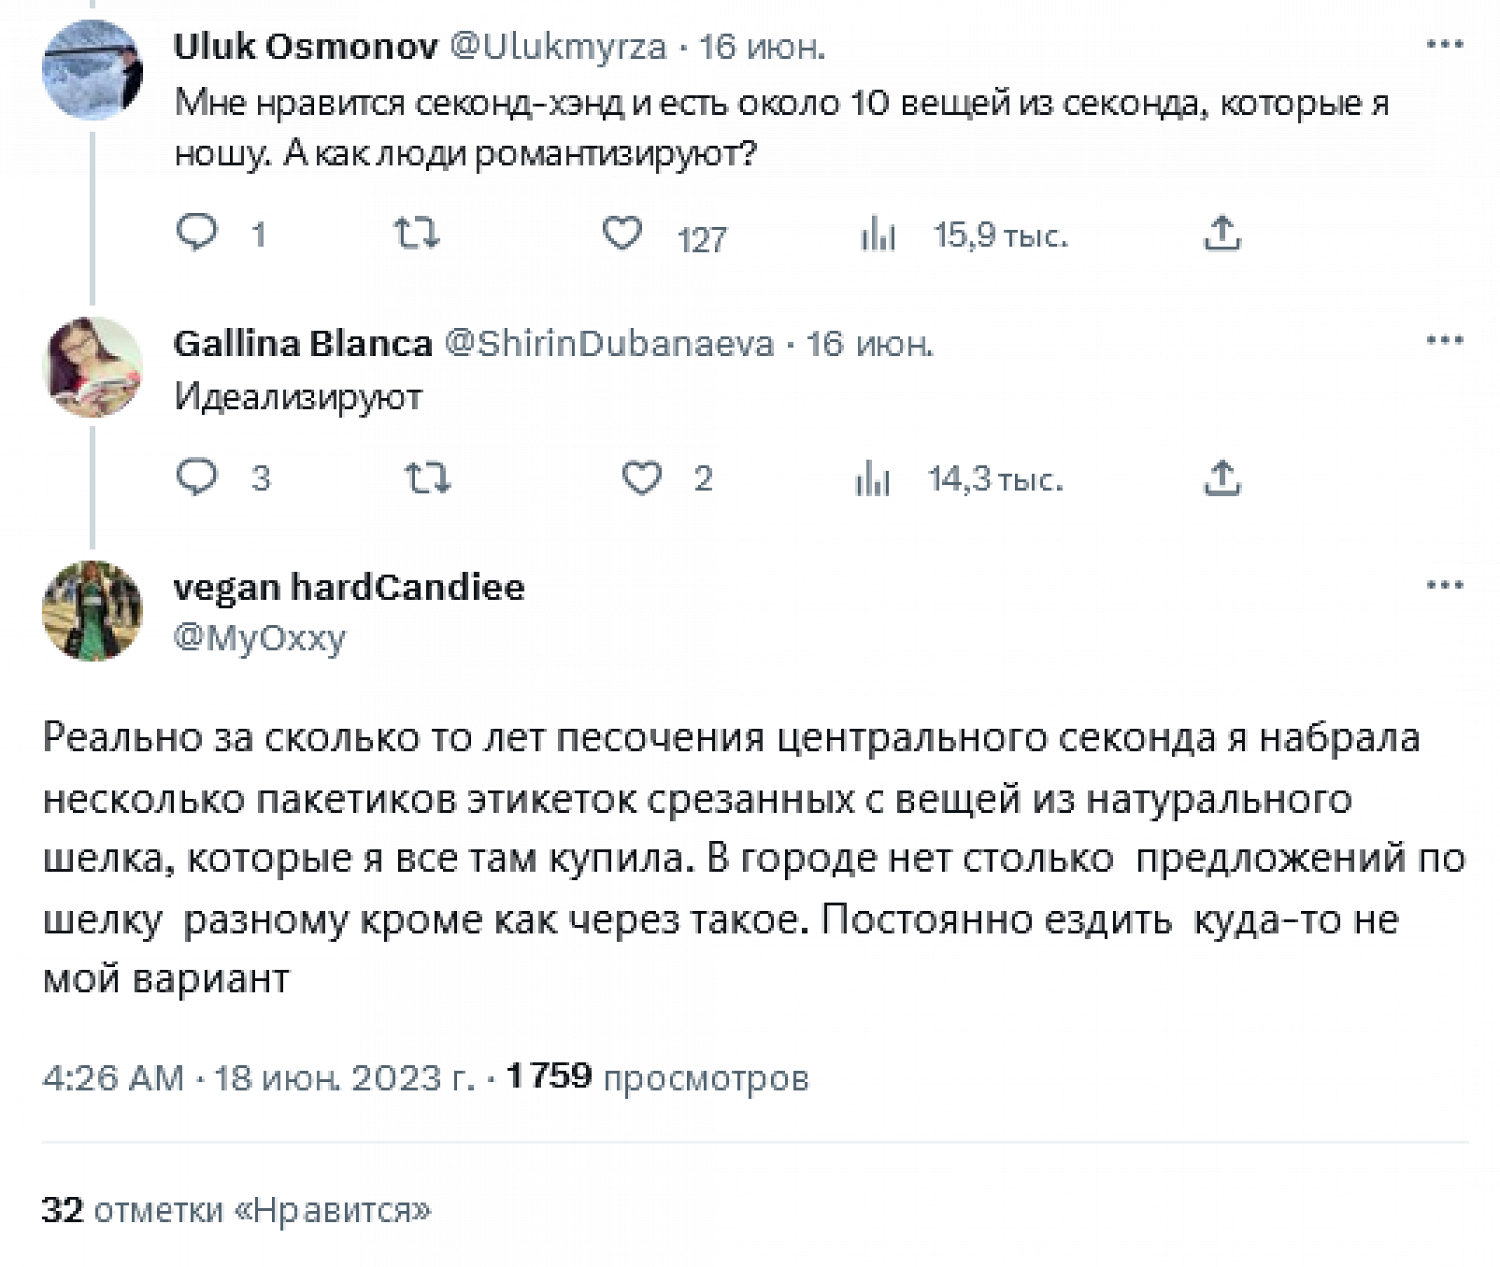The width and height of the screenshot is (1500, 1267).
Task: Open more options for Uluk Osmonov's tweet
Action: point(1444,45)
